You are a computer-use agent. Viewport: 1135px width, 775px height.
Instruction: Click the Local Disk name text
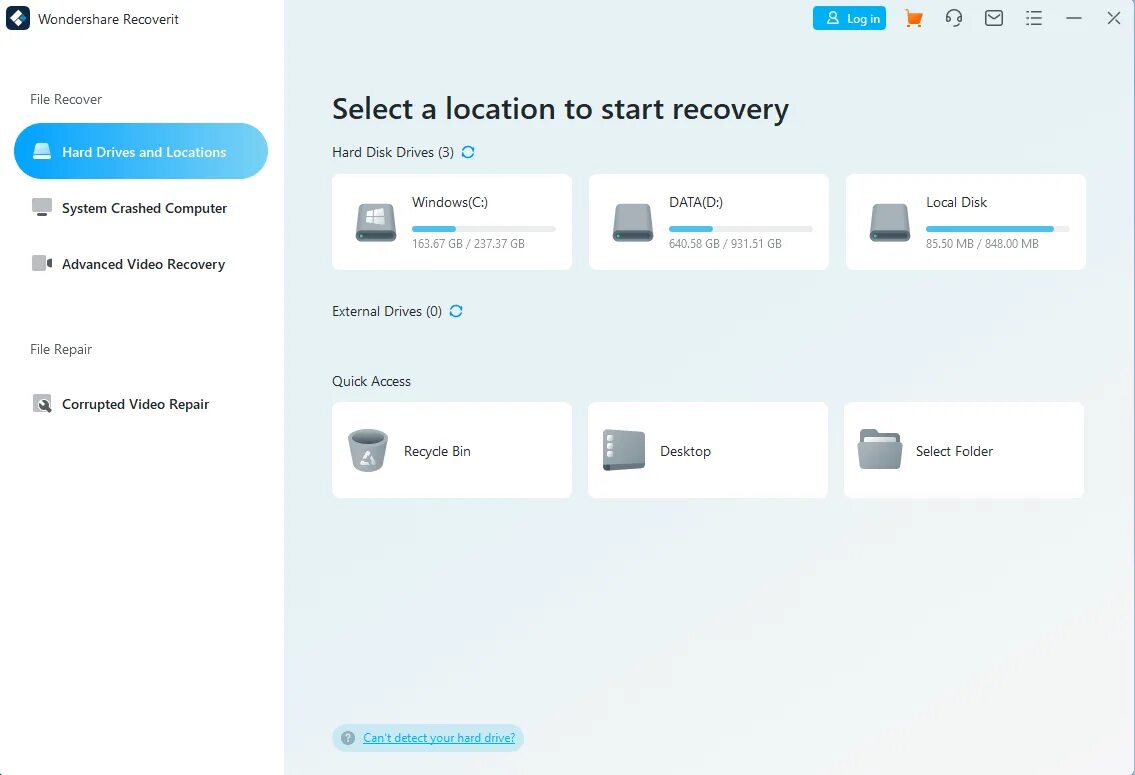pos(956,203)
